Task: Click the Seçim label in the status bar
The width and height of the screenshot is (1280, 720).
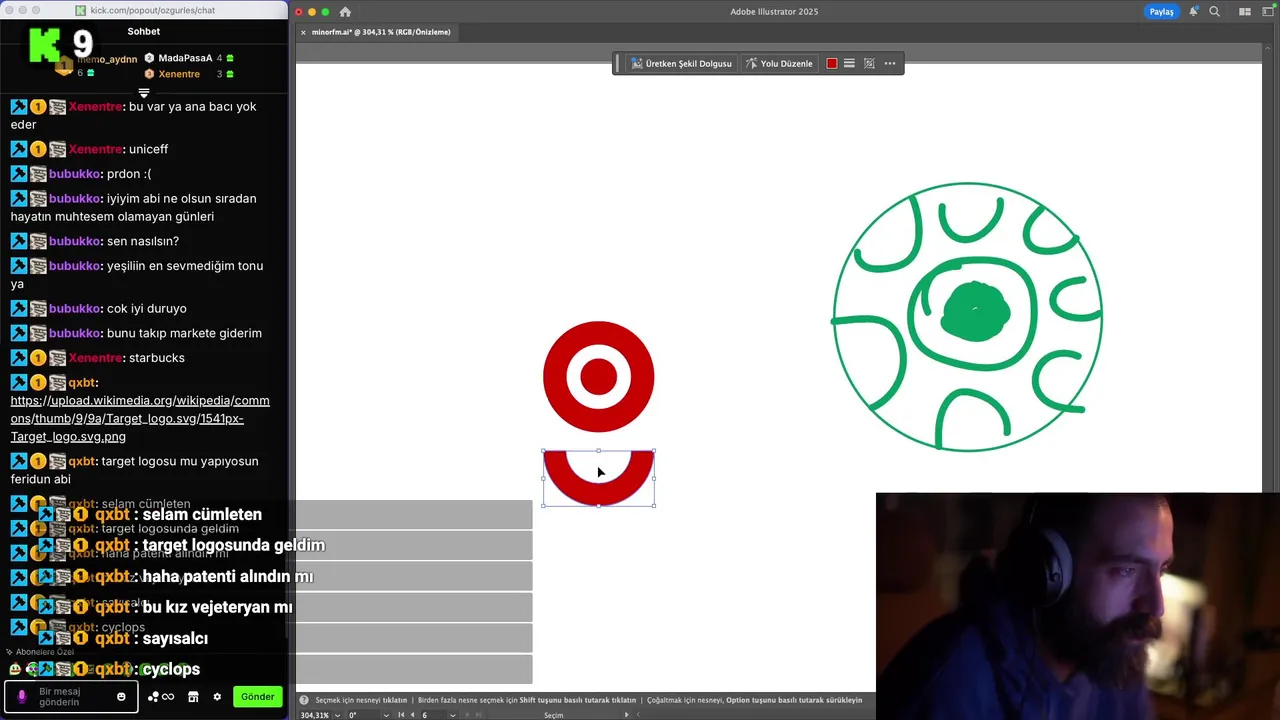Action: coord(554,715)
